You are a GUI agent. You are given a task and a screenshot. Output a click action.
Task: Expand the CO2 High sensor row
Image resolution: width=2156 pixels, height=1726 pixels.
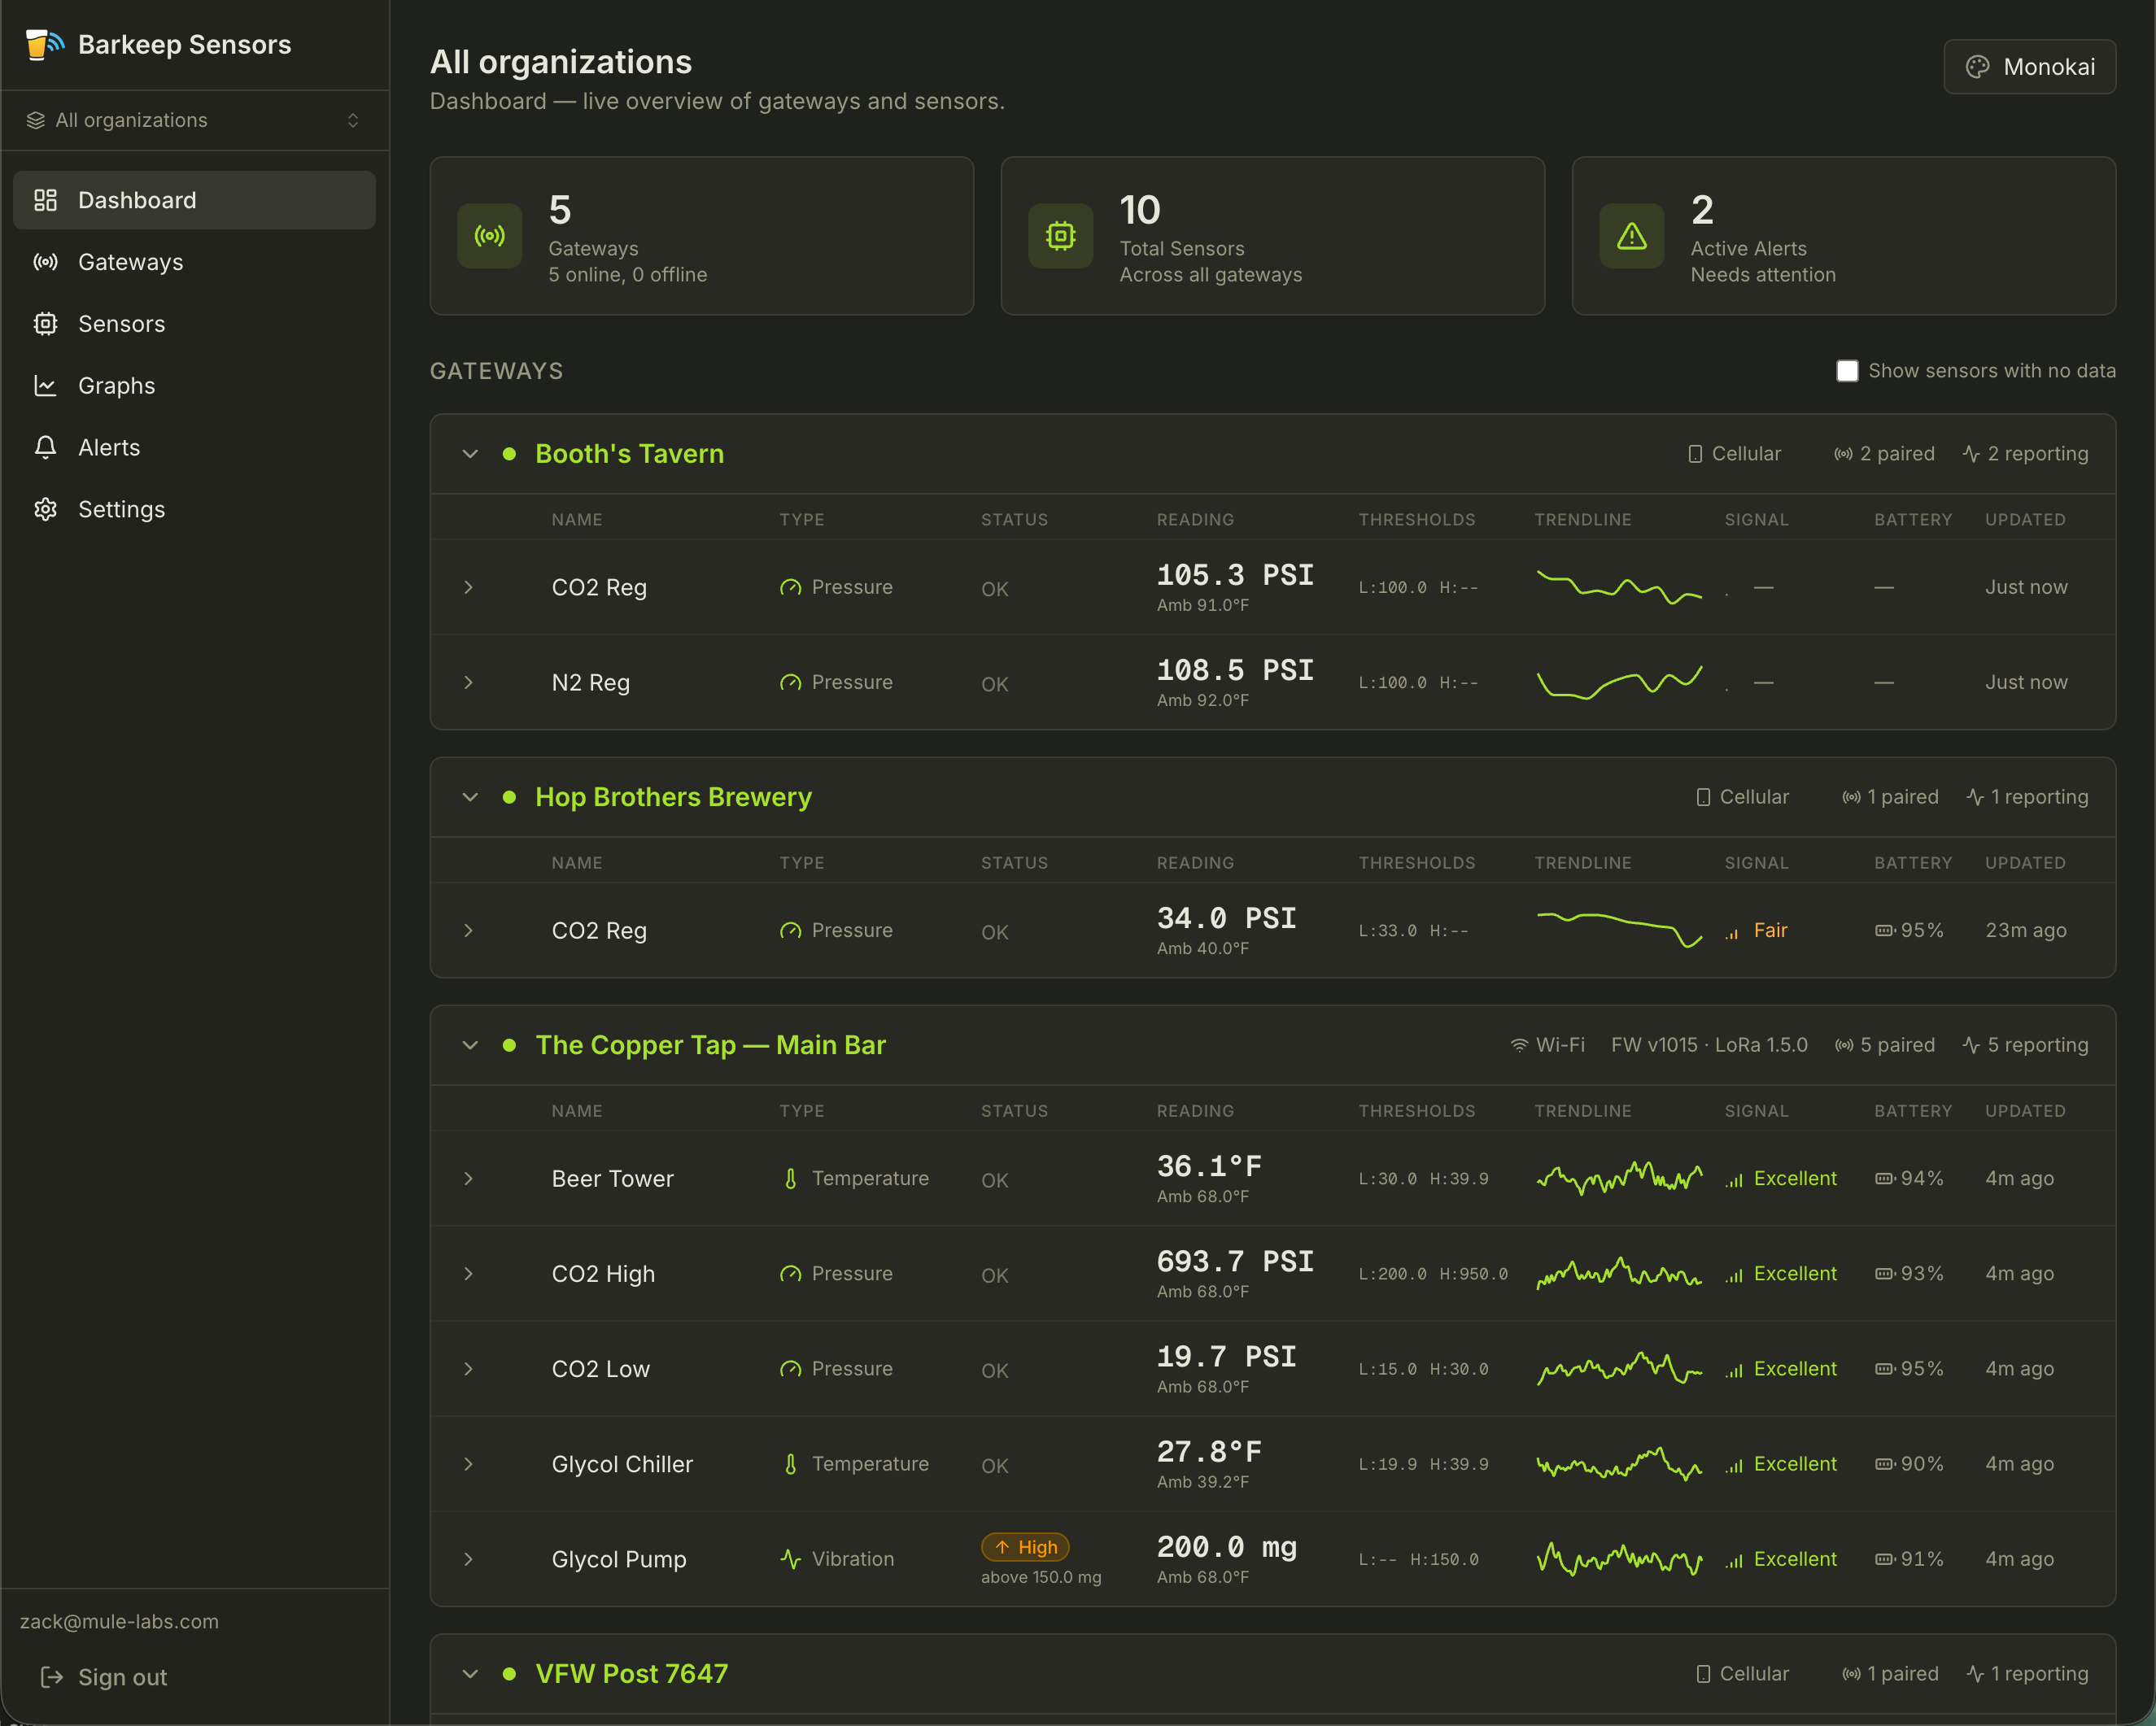coord(468,1273)
